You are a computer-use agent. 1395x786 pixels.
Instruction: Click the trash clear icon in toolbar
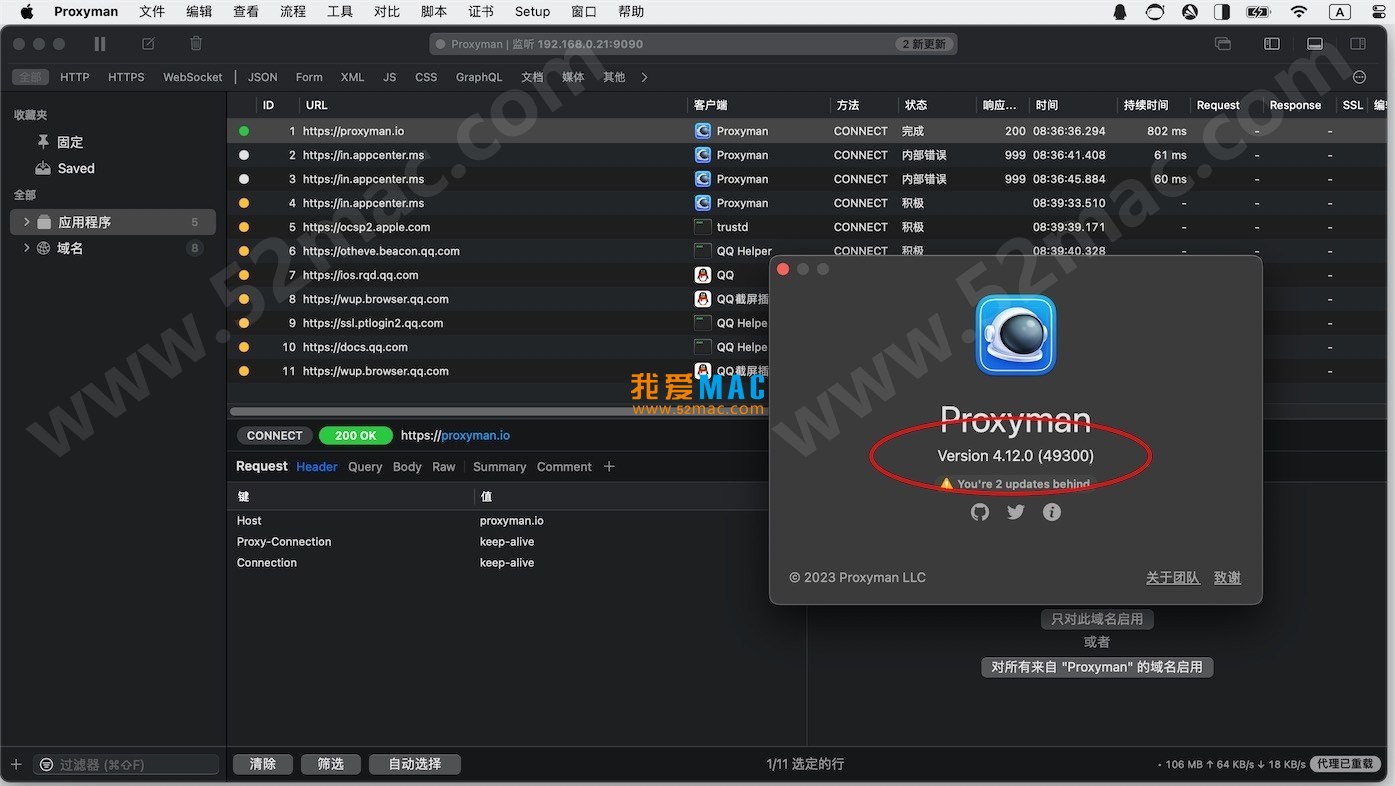[196, 44]
